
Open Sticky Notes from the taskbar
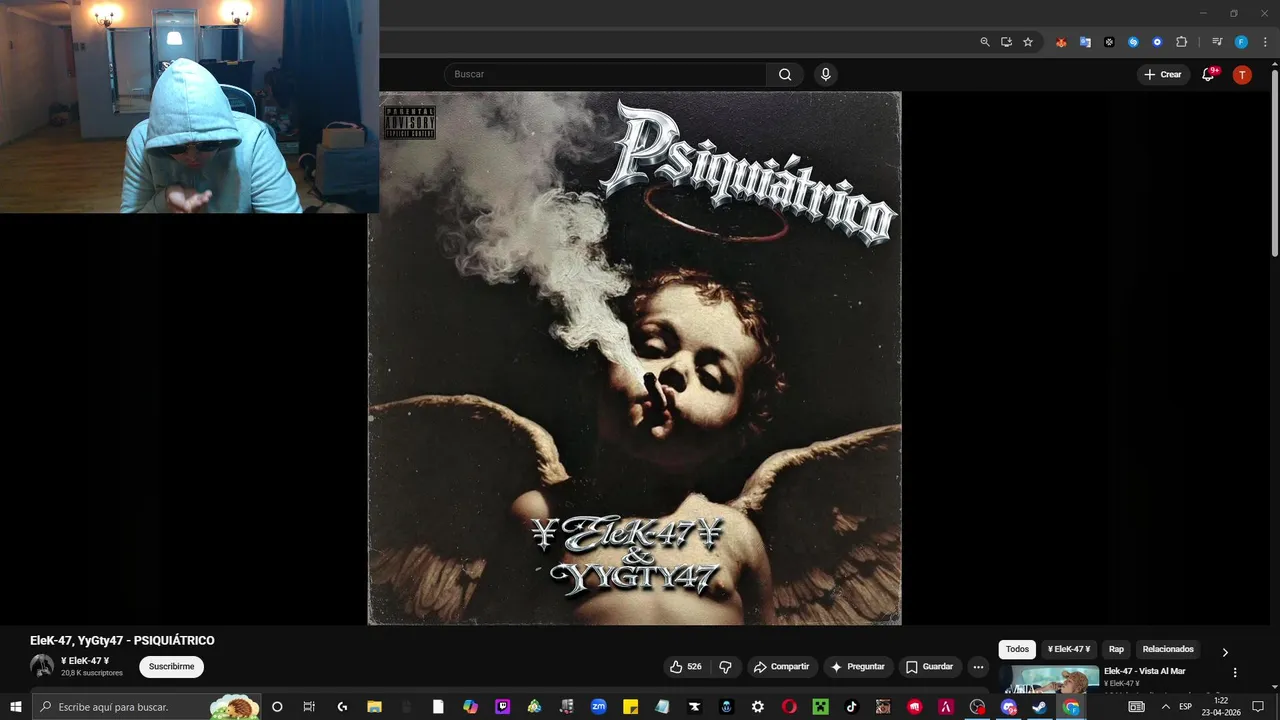630,707
